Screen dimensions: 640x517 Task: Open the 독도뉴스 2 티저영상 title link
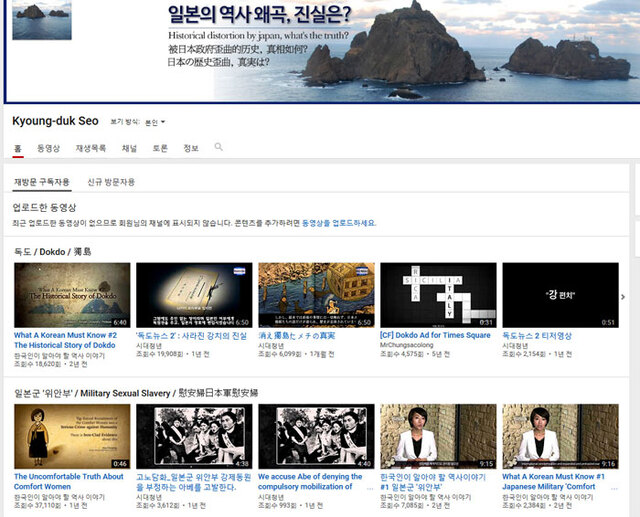537,335
